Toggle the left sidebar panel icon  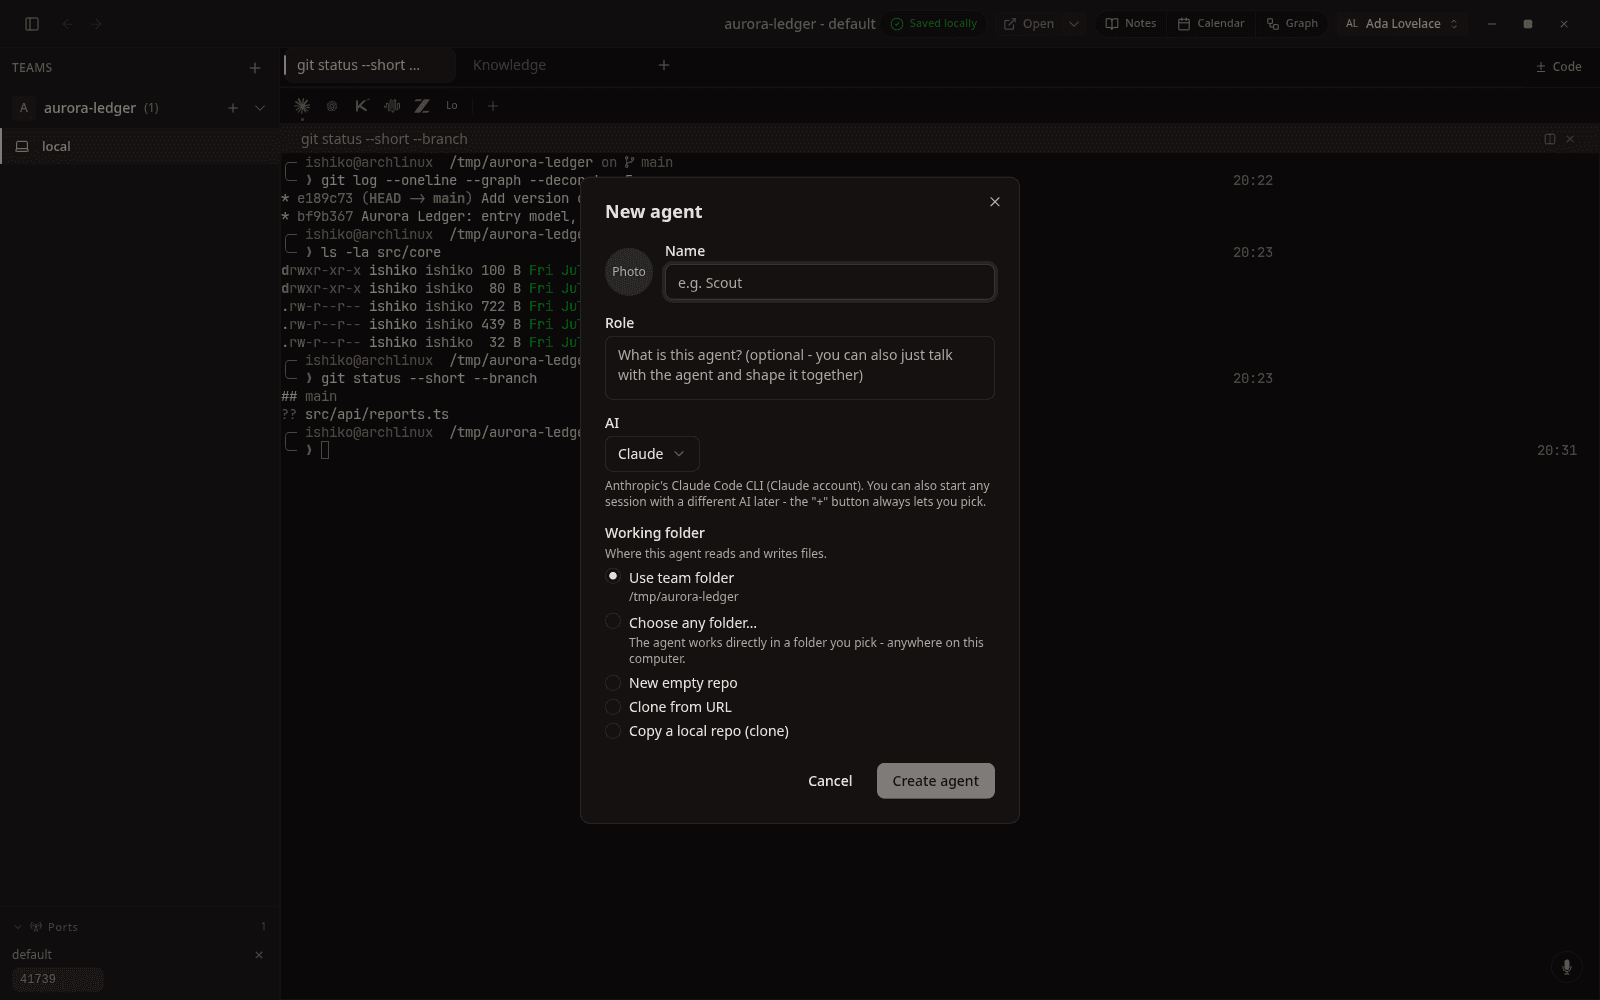(x=32, y=24)
